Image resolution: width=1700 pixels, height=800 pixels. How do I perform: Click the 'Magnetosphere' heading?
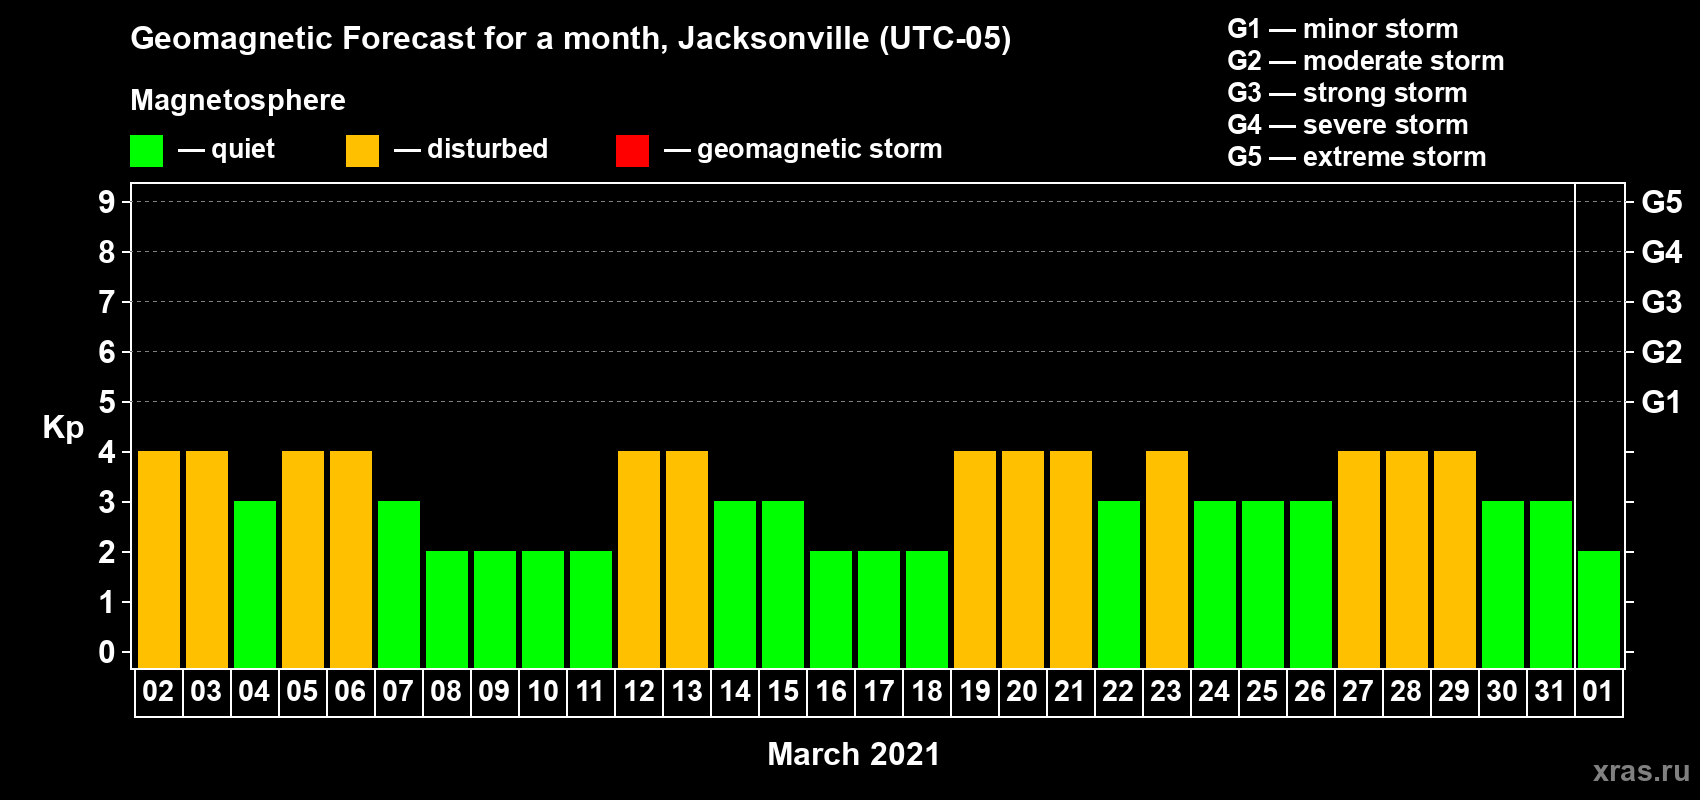tap(238, 101)
